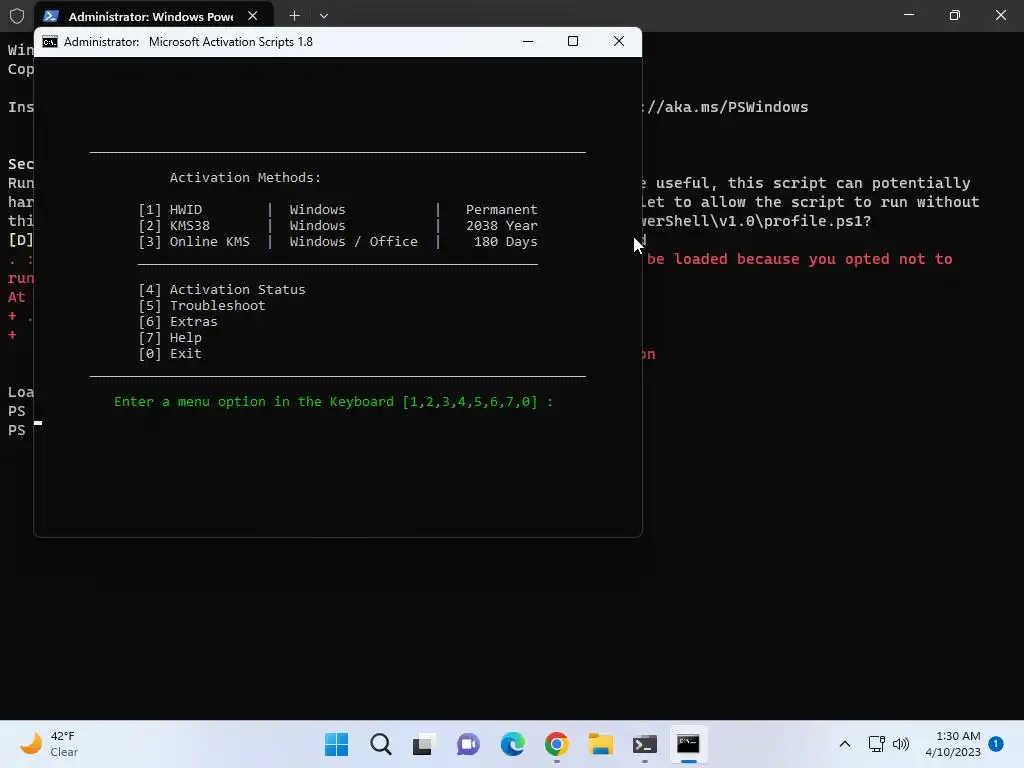
Task: Open the volume tray icon
Action: [x=901, y=744]
